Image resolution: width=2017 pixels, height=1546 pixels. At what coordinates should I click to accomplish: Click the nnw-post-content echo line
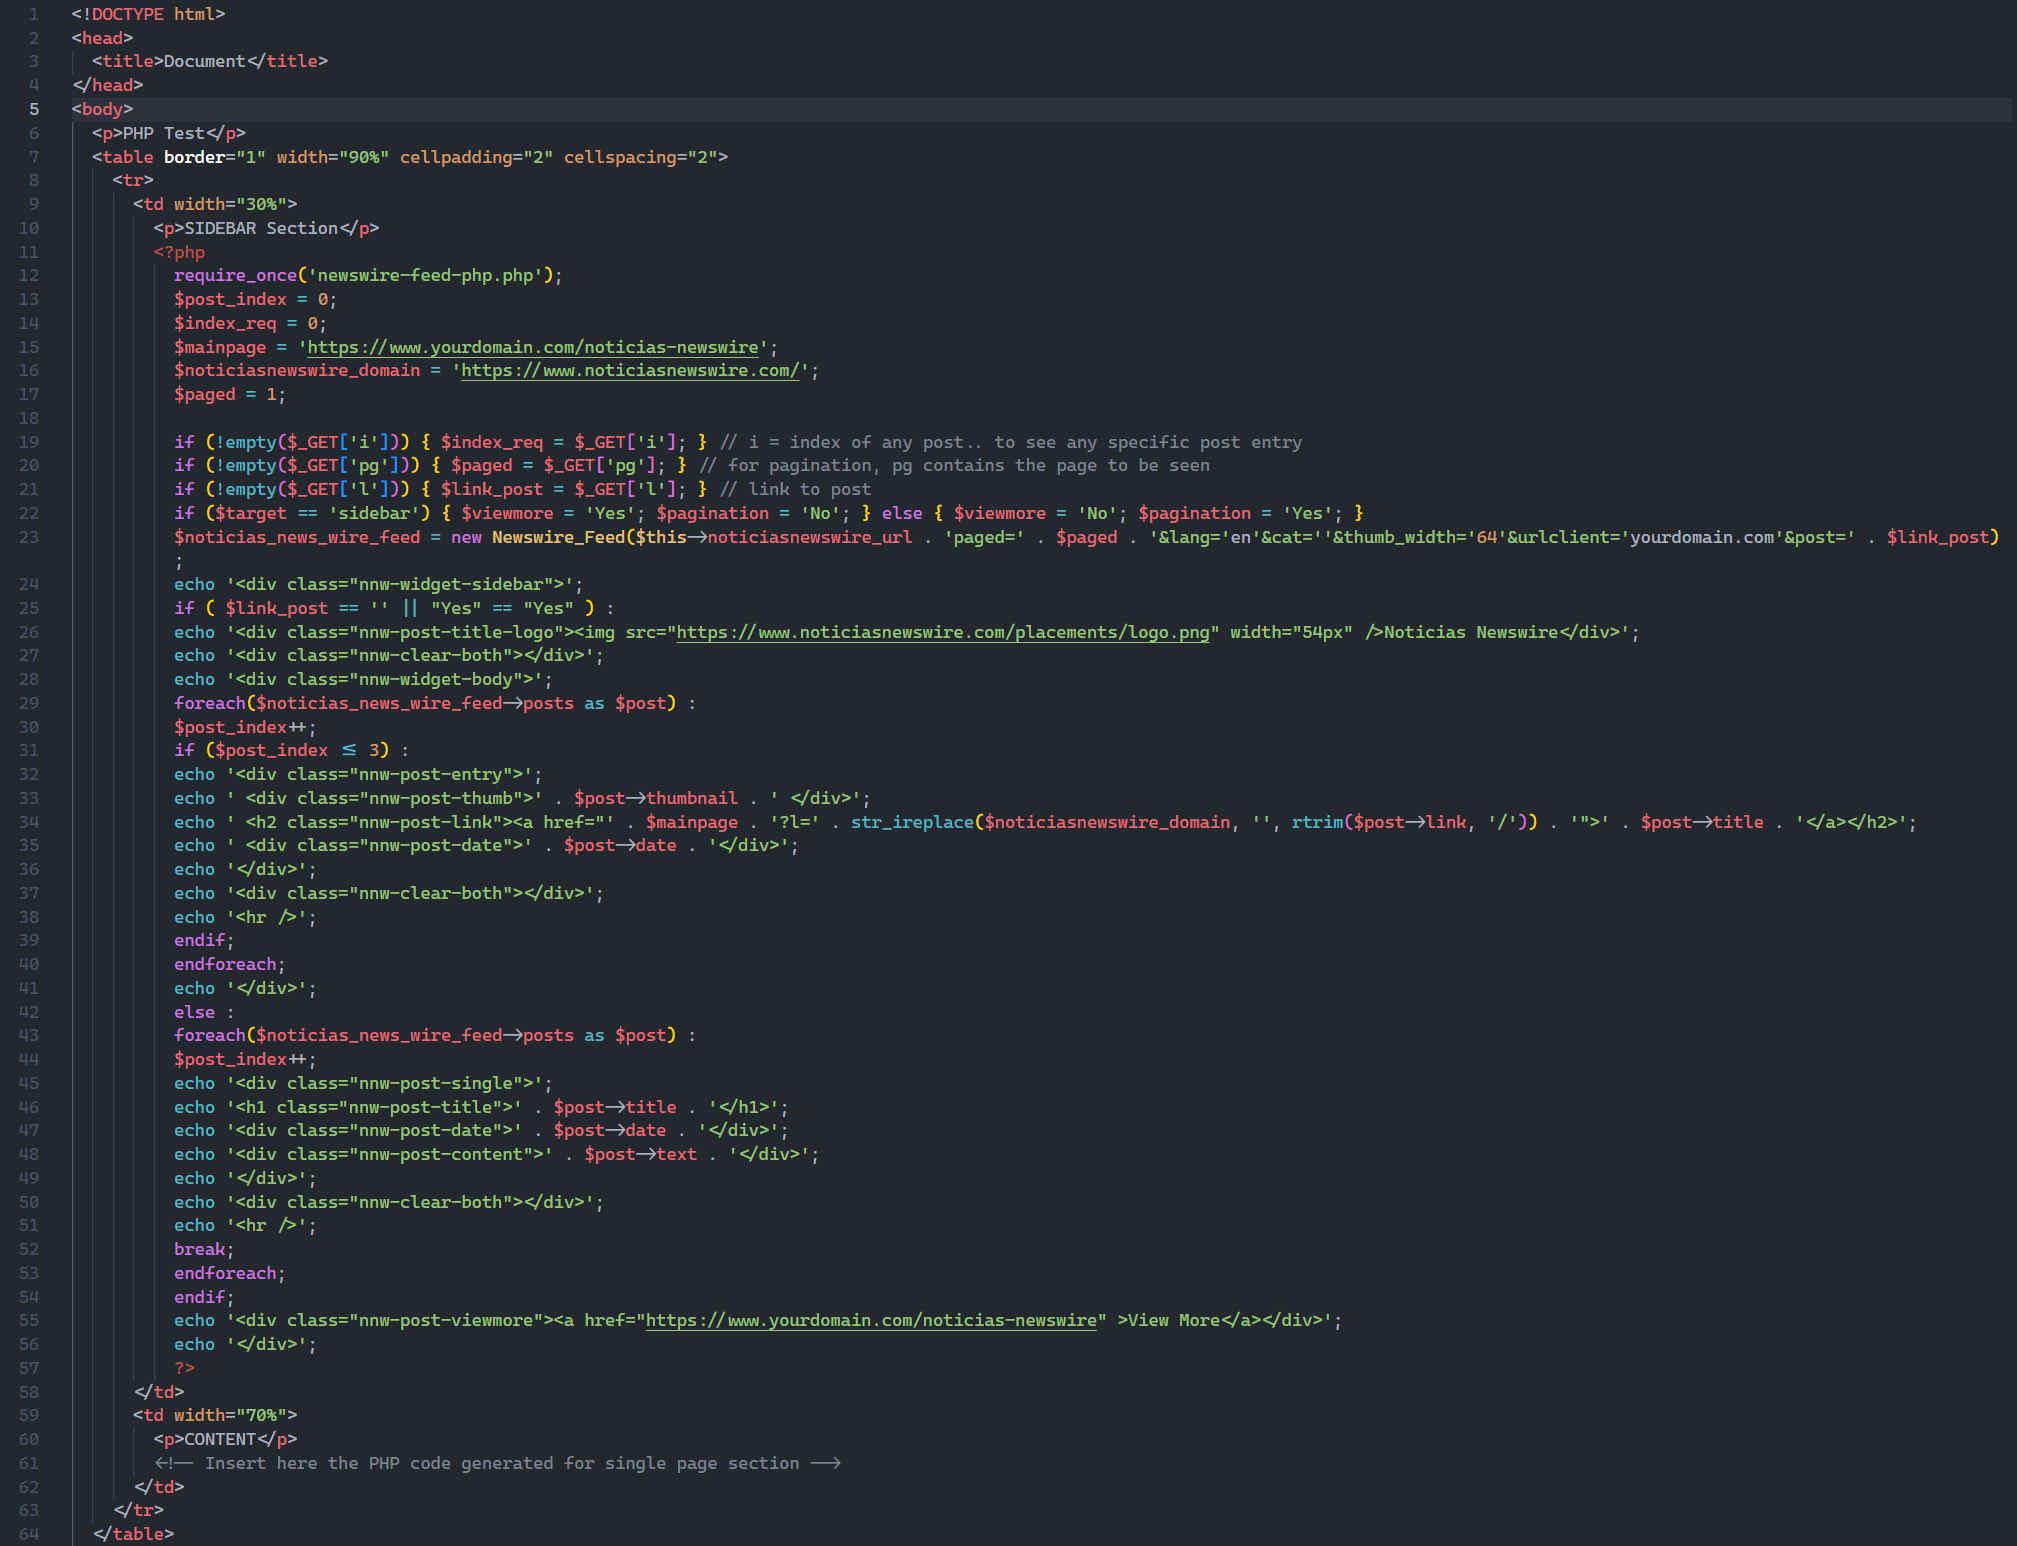497,1154
